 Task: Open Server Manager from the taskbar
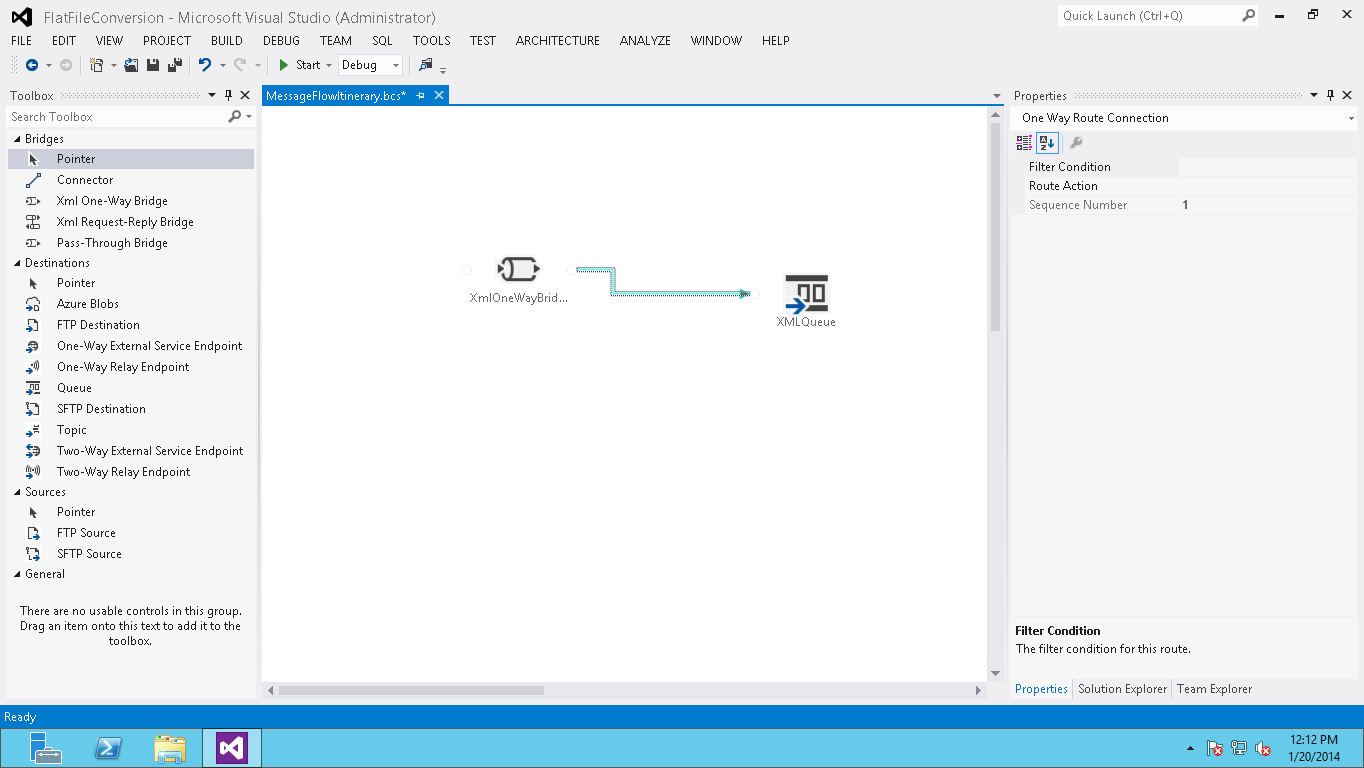point(45,748)
